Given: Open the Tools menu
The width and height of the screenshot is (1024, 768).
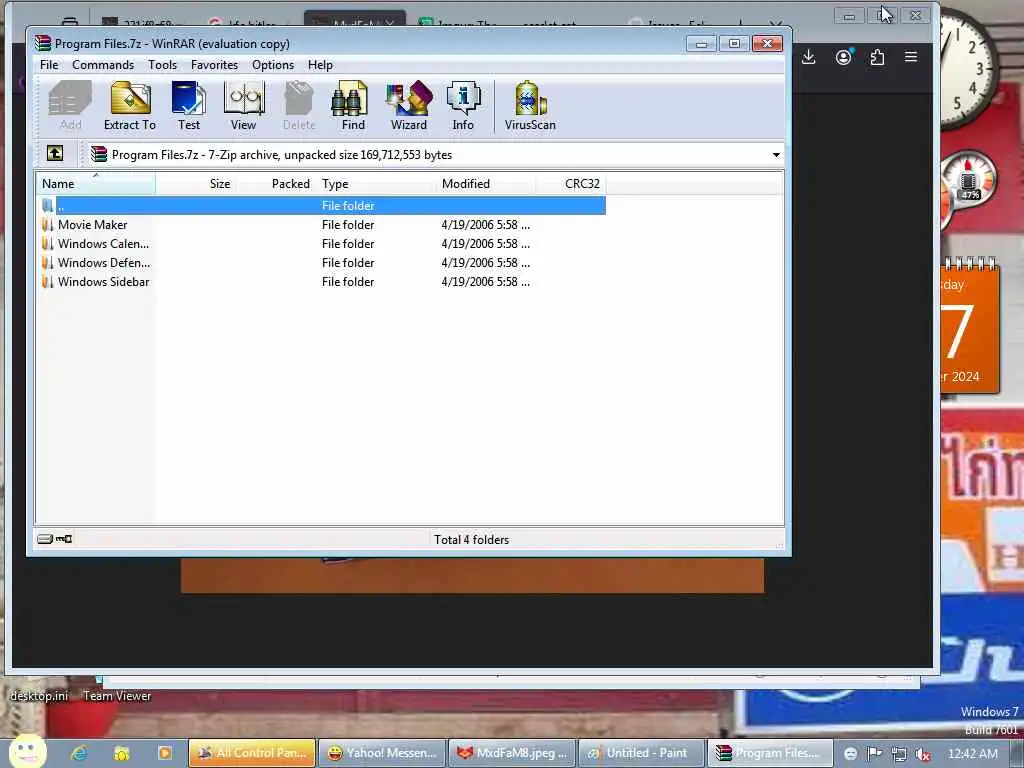Looking at the screenshot, I should 162,65.
